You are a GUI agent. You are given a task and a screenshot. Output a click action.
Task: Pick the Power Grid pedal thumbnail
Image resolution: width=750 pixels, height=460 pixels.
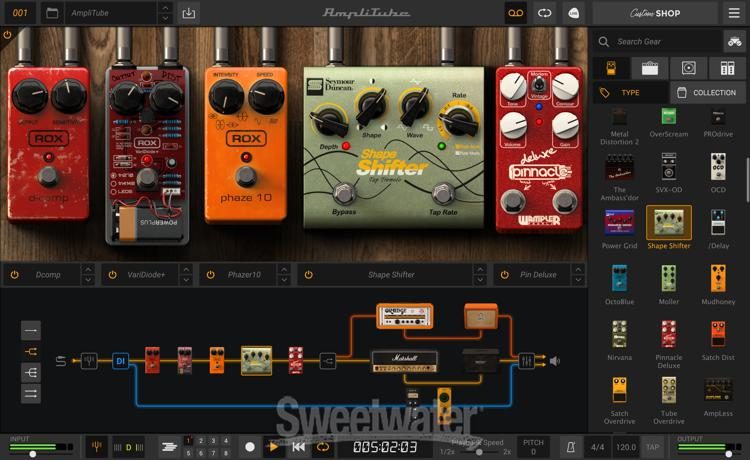click(619, 222)
